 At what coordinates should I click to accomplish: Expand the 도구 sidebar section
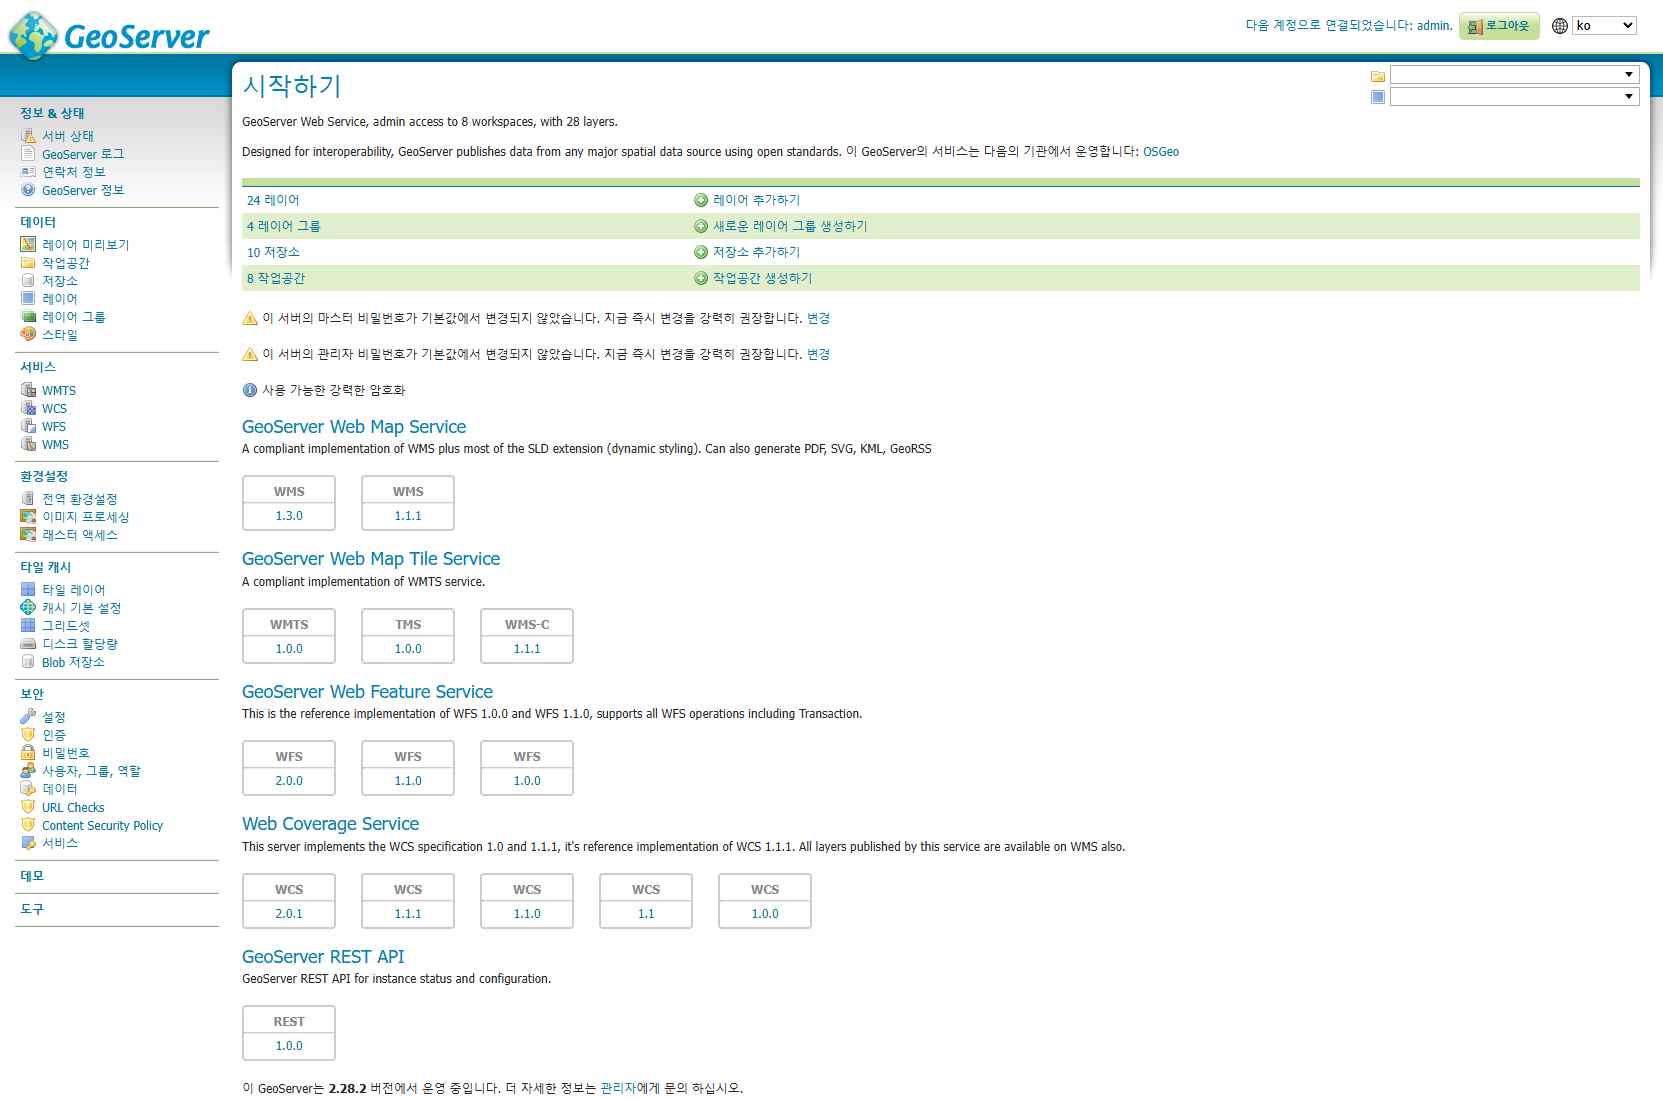(32, 909)
